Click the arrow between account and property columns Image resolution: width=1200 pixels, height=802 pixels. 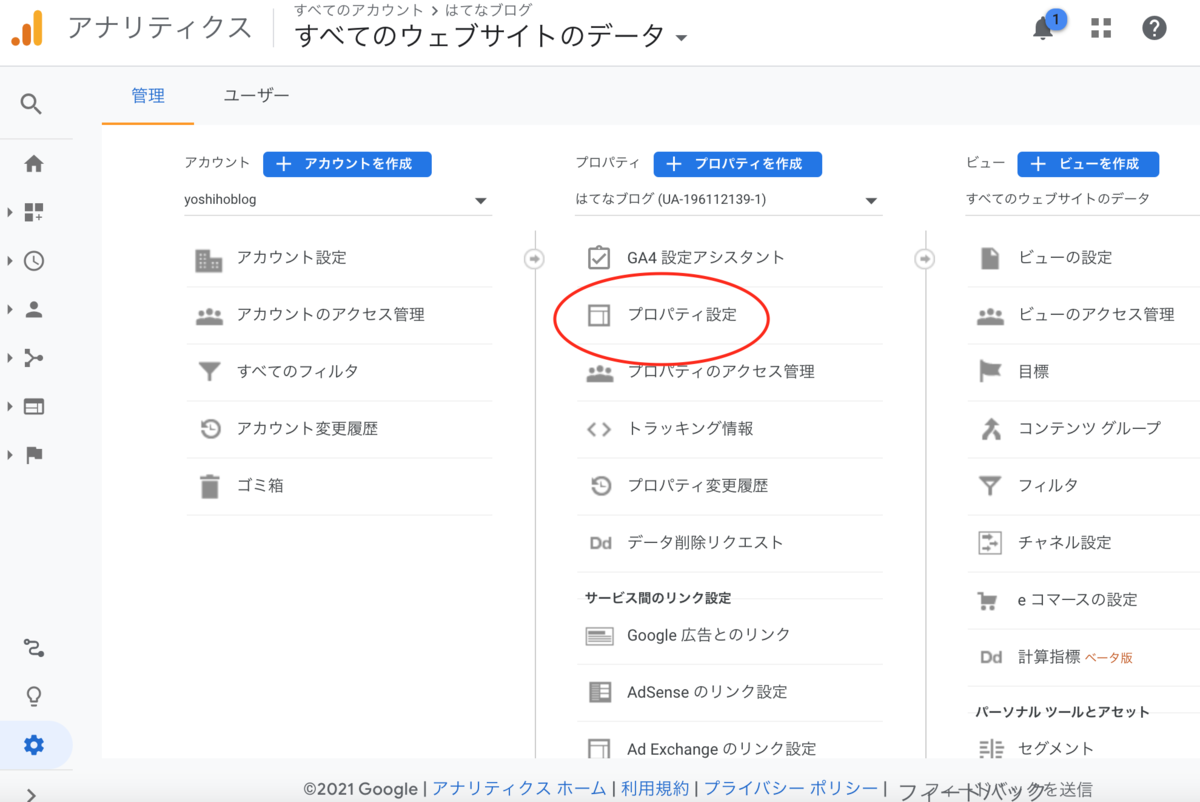(x=534, y=259)
